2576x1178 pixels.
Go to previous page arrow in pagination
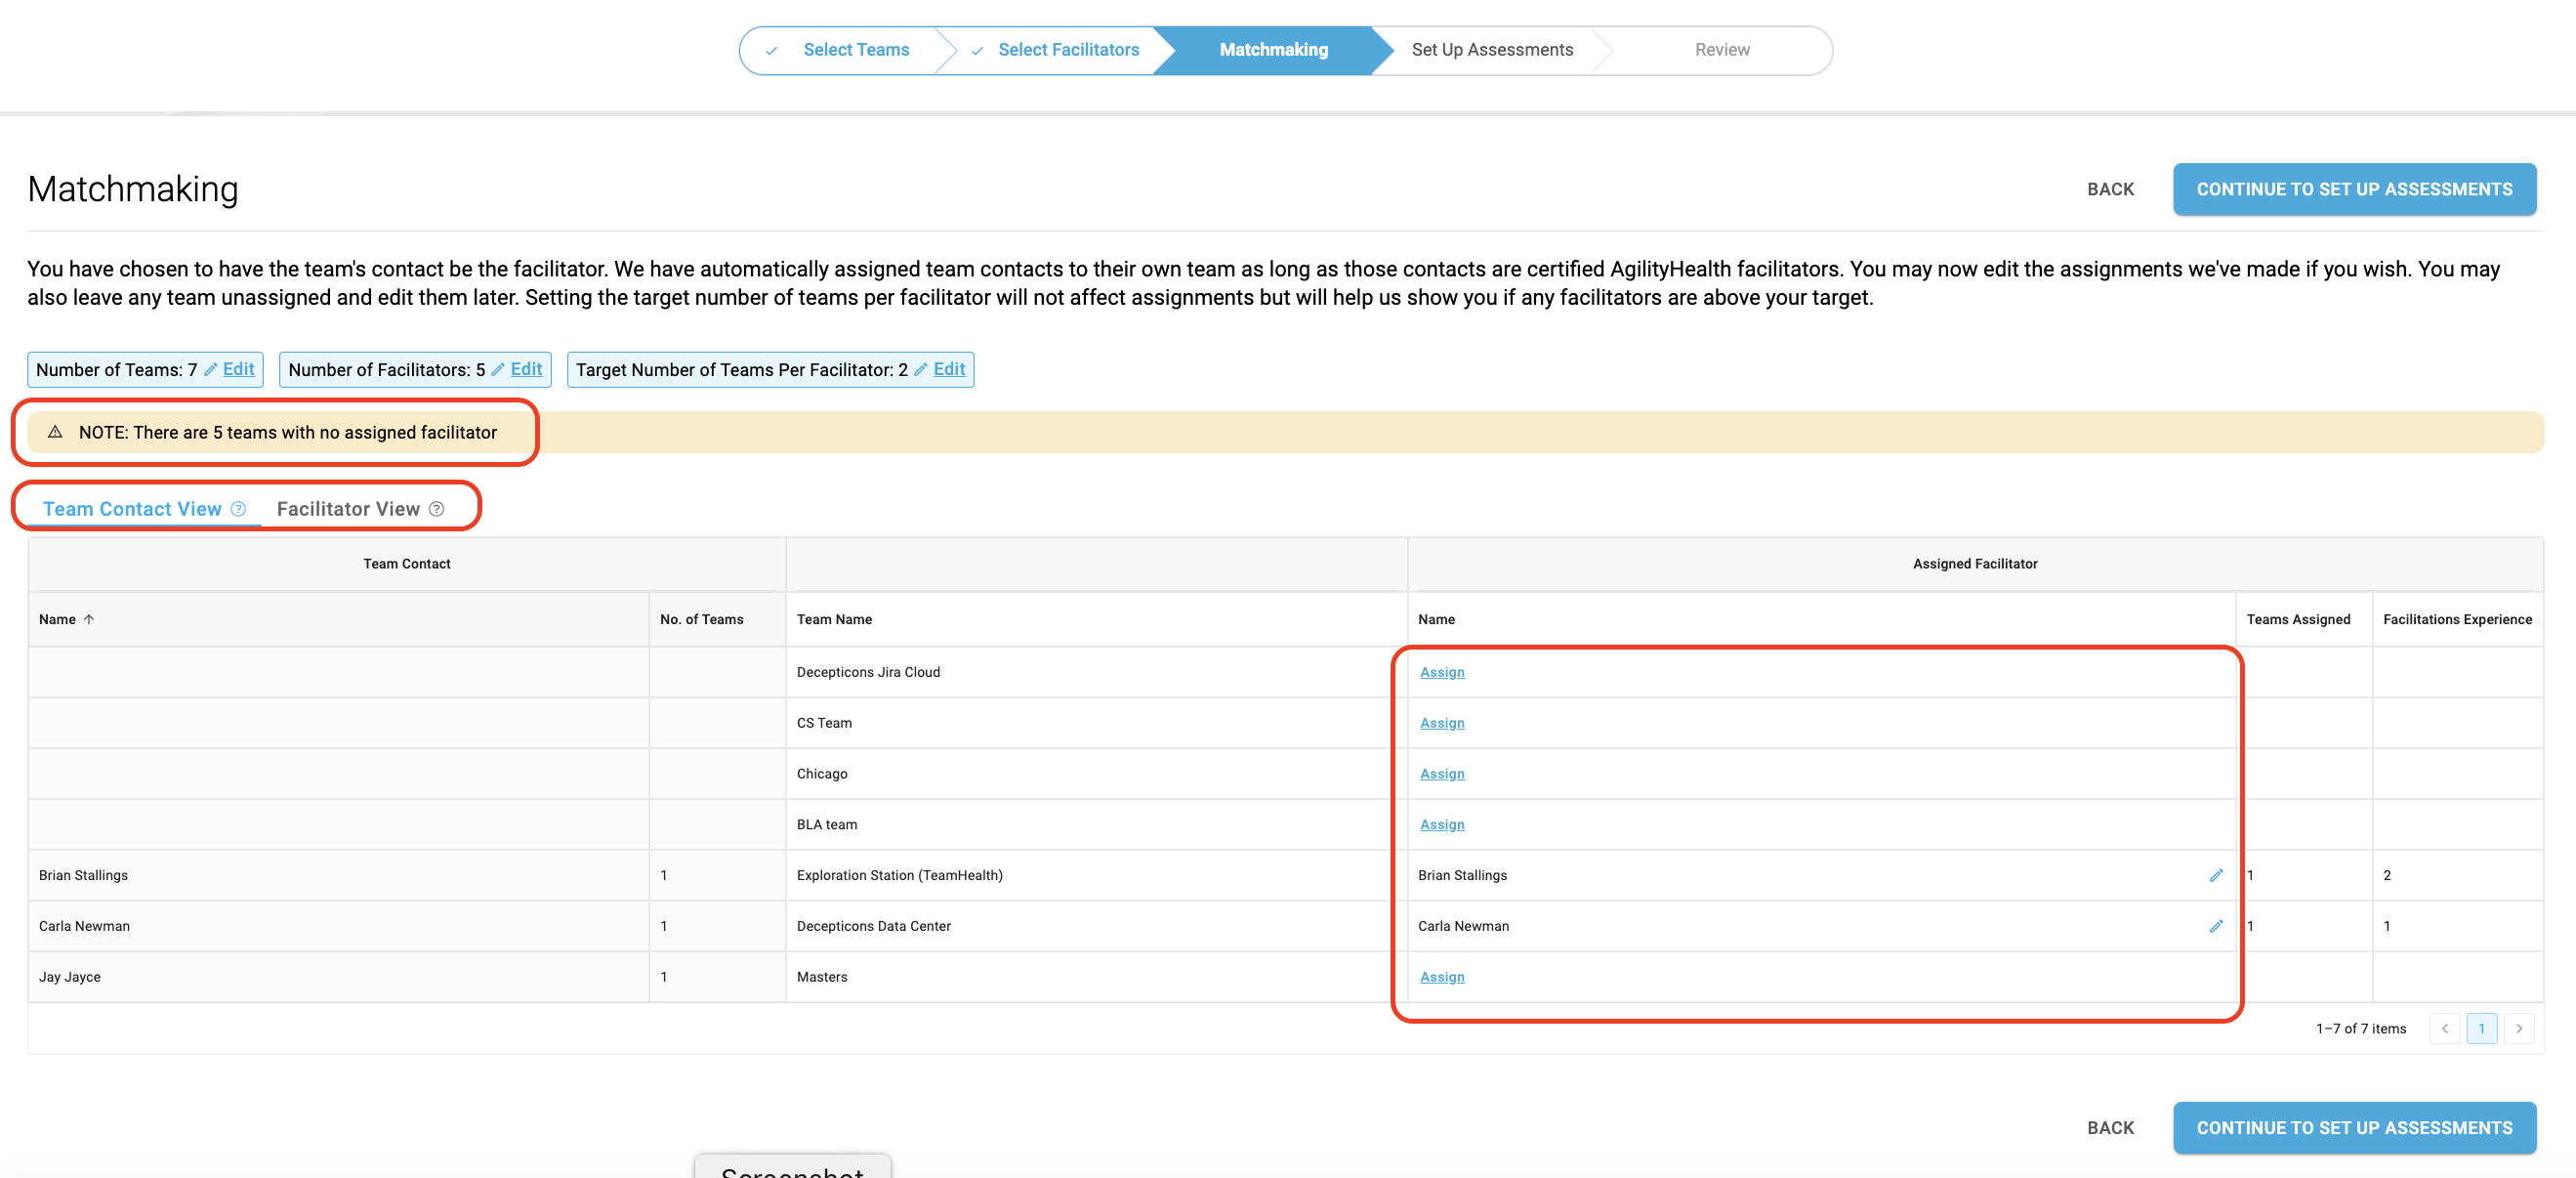click(2444, 1028)
